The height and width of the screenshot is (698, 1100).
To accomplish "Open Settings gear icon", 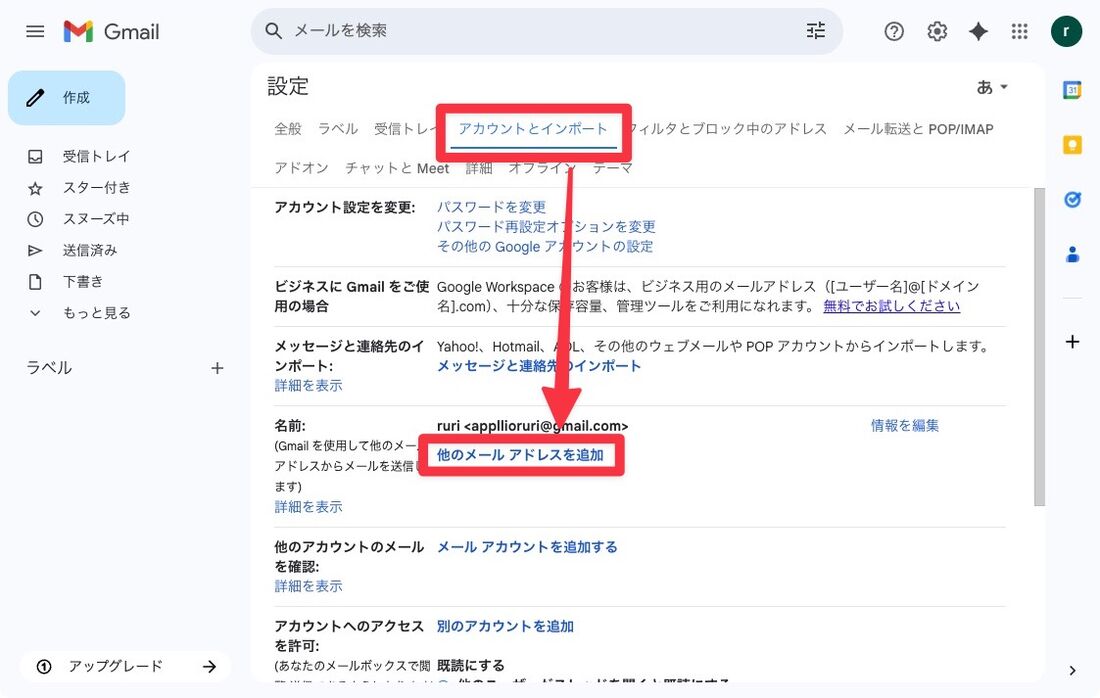I will click(x=937, y=32).
